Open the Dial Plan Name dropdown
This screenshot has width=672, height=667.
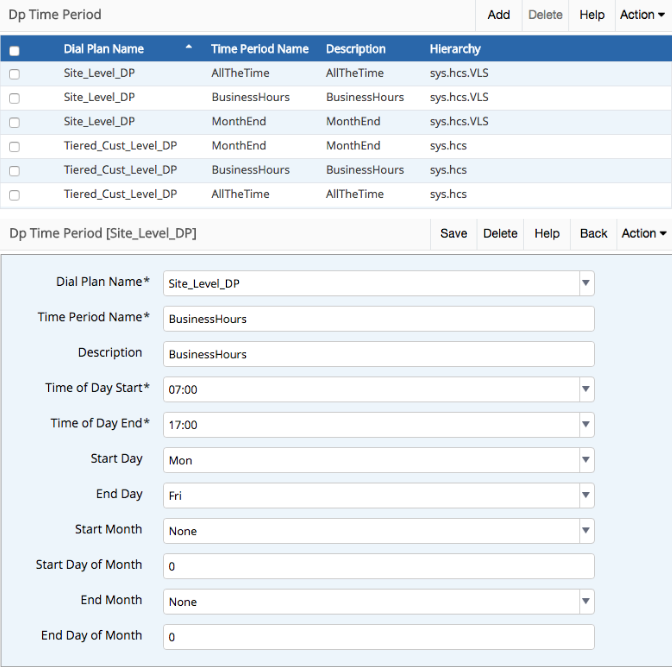[x=585, y=283]
